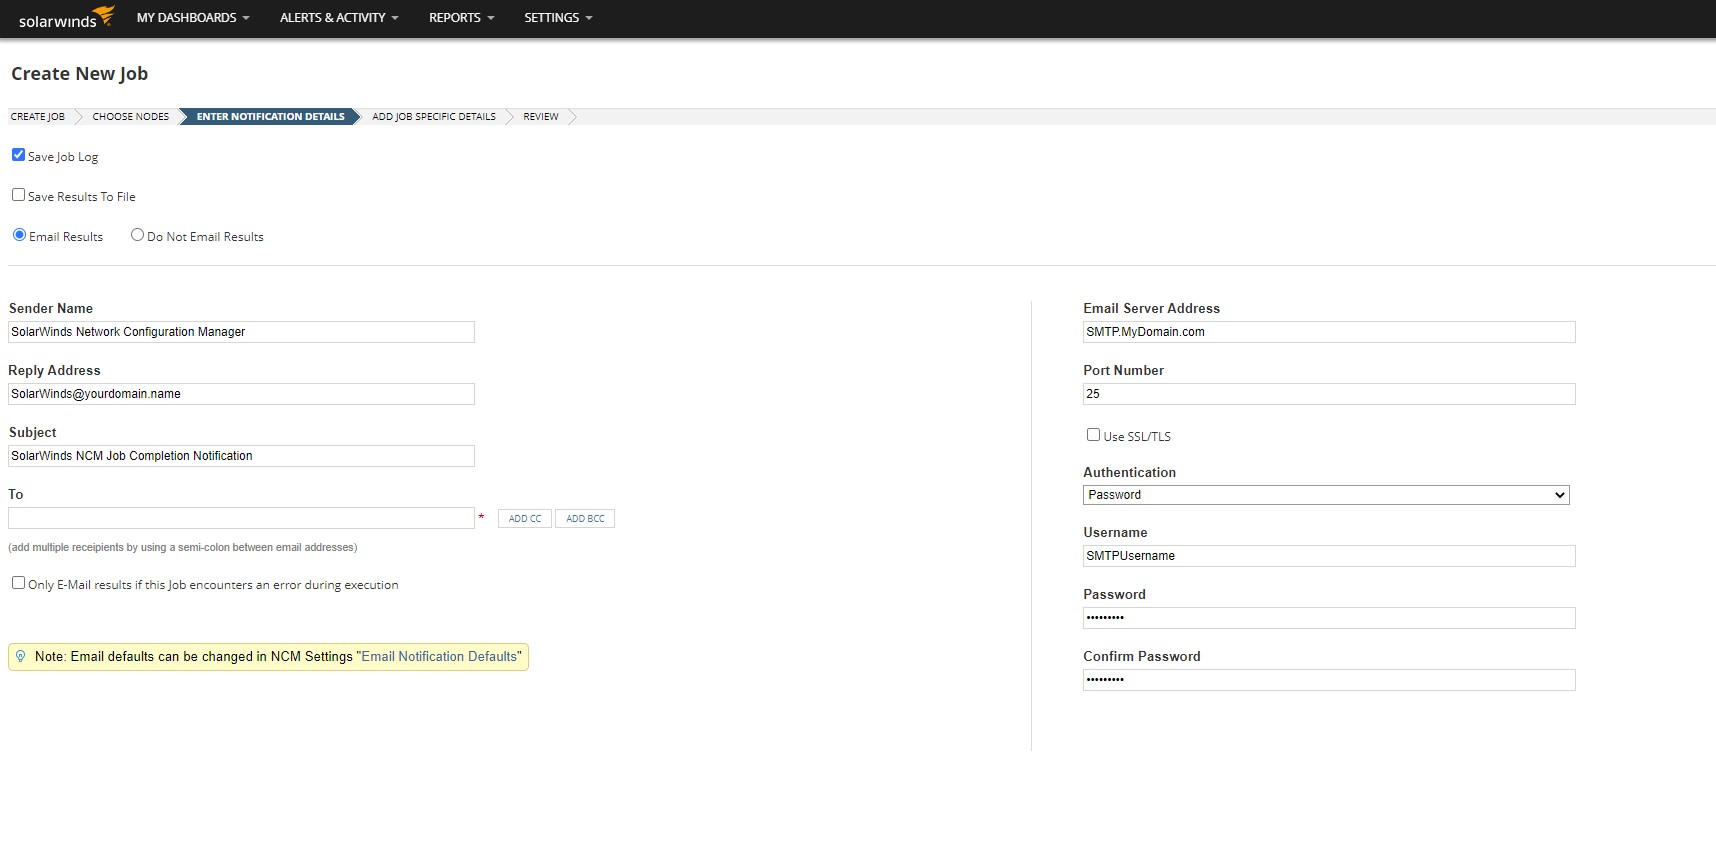The width and height of the screenshot is (1716, 845).
Task: Select Enter Notification Details step
Action: 271,117
